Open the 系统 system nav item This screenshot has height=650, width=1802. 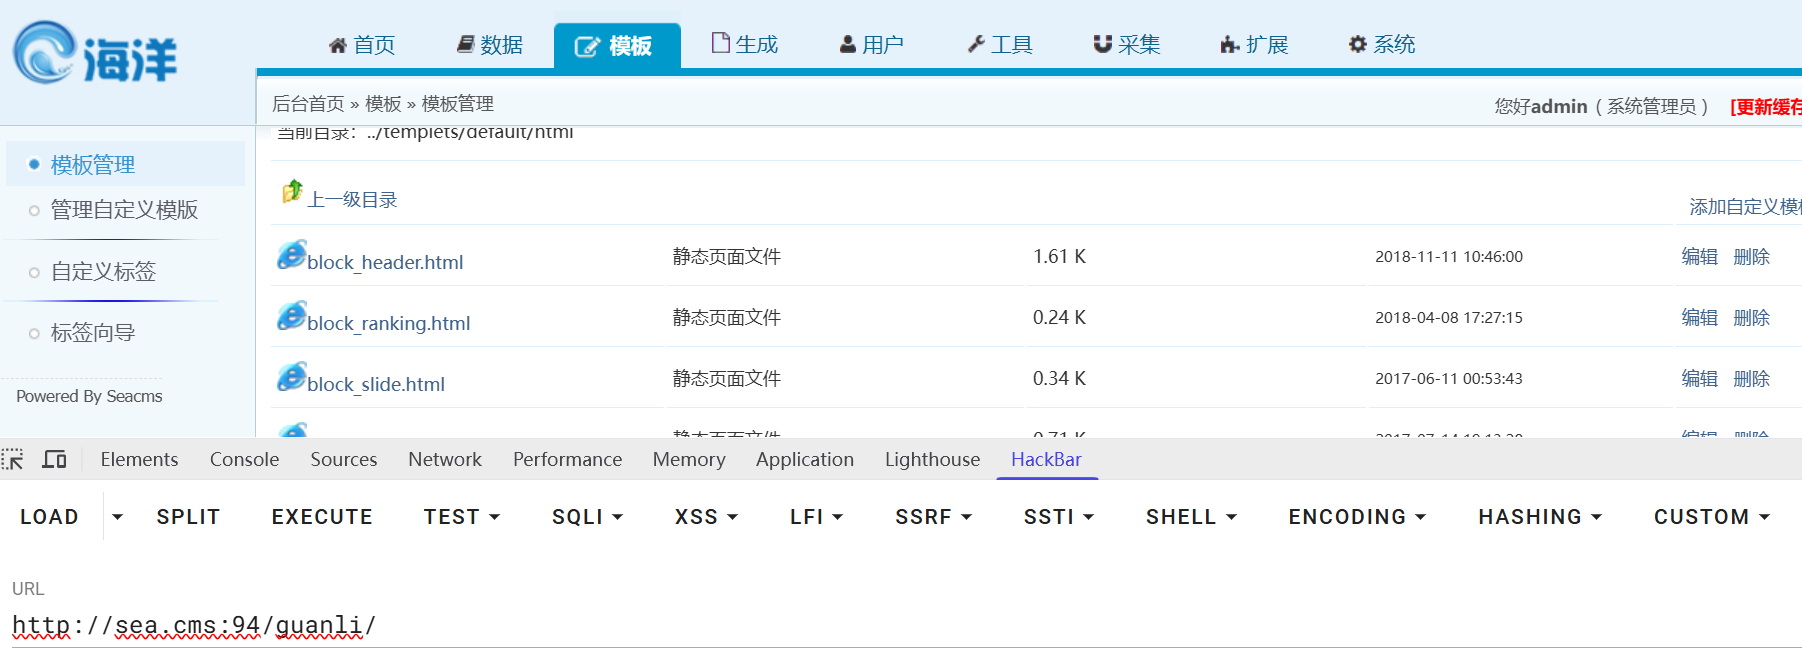pos(1382,44)
